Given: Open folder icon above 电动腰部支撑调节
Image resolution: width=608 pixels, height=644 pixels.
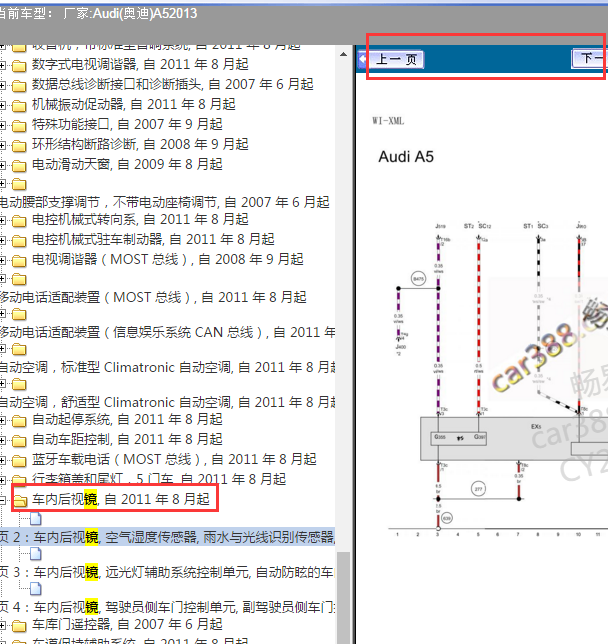Looking at the screenshot, I should [19, 184].
